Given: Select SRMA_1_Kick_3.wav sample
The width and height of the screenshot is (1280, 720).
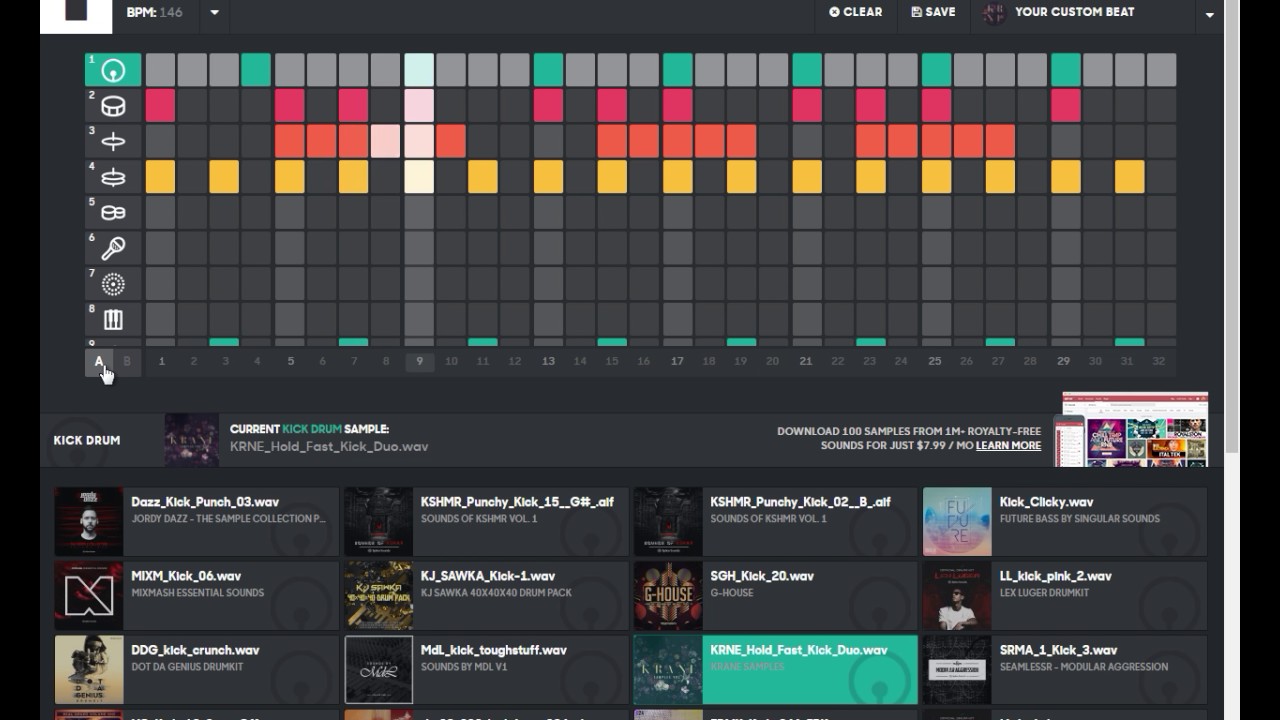Looking at the screenshot, I should [x=1065, y=669].
